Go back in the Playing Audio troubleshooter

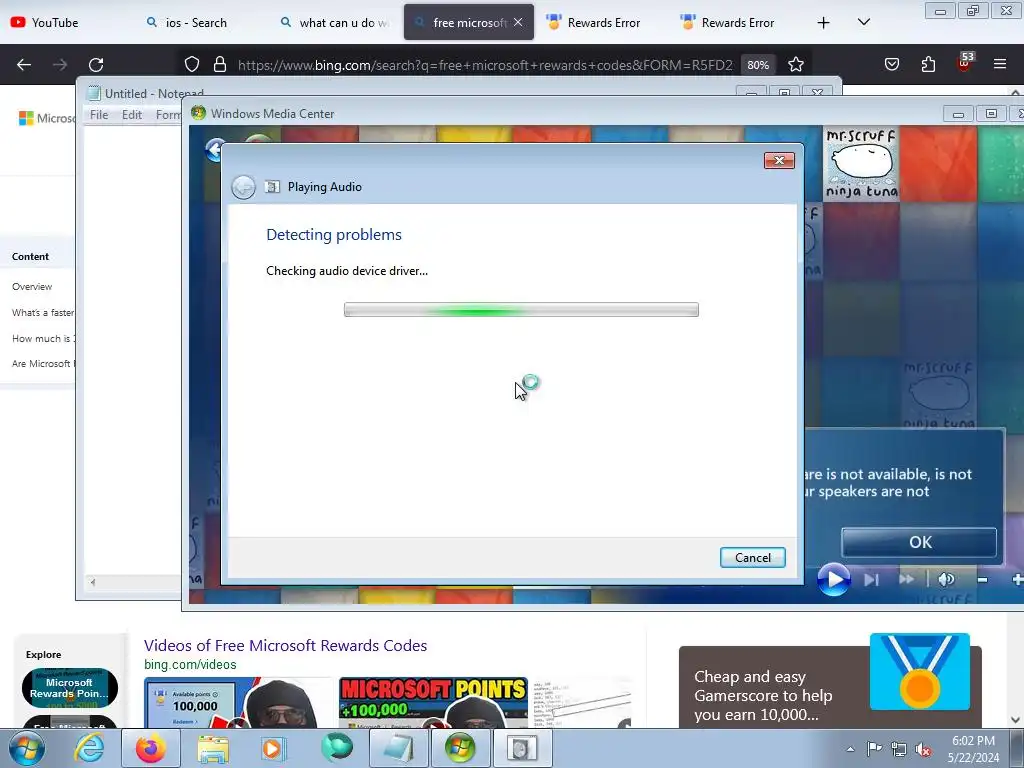coord(244,187)
